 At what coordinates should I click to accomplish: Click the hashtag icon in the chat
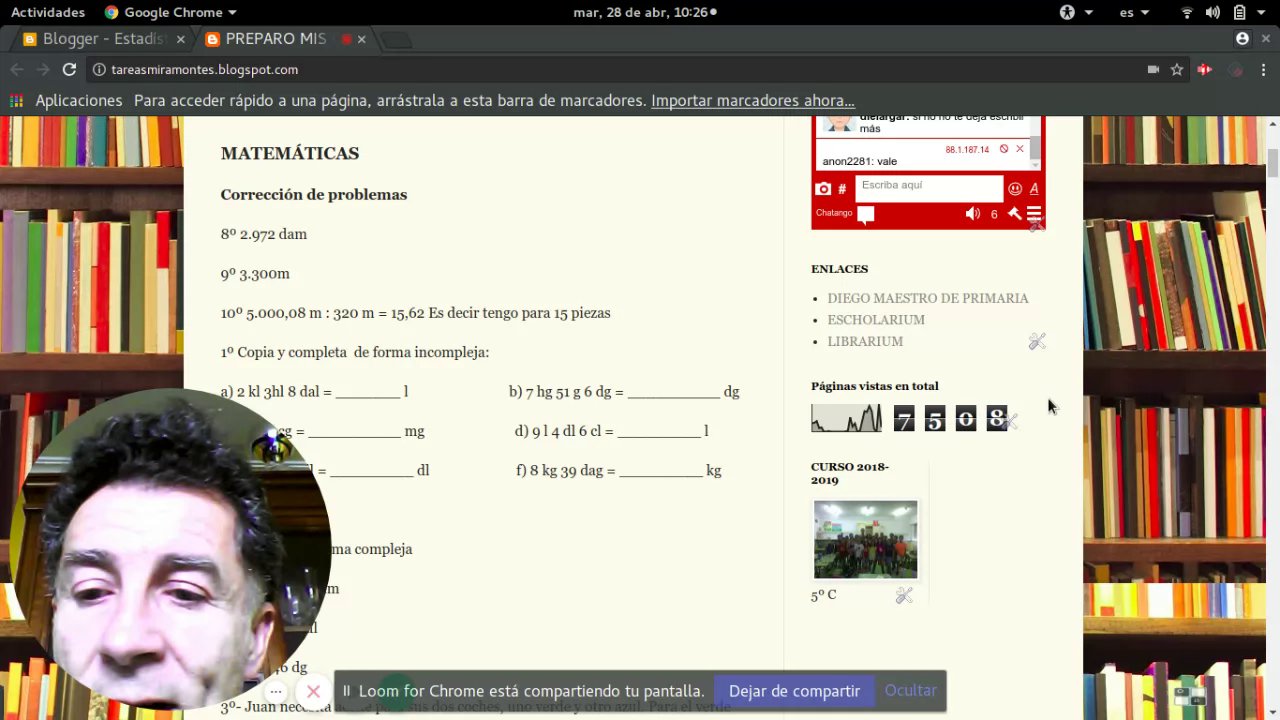(x=842, y=189)
